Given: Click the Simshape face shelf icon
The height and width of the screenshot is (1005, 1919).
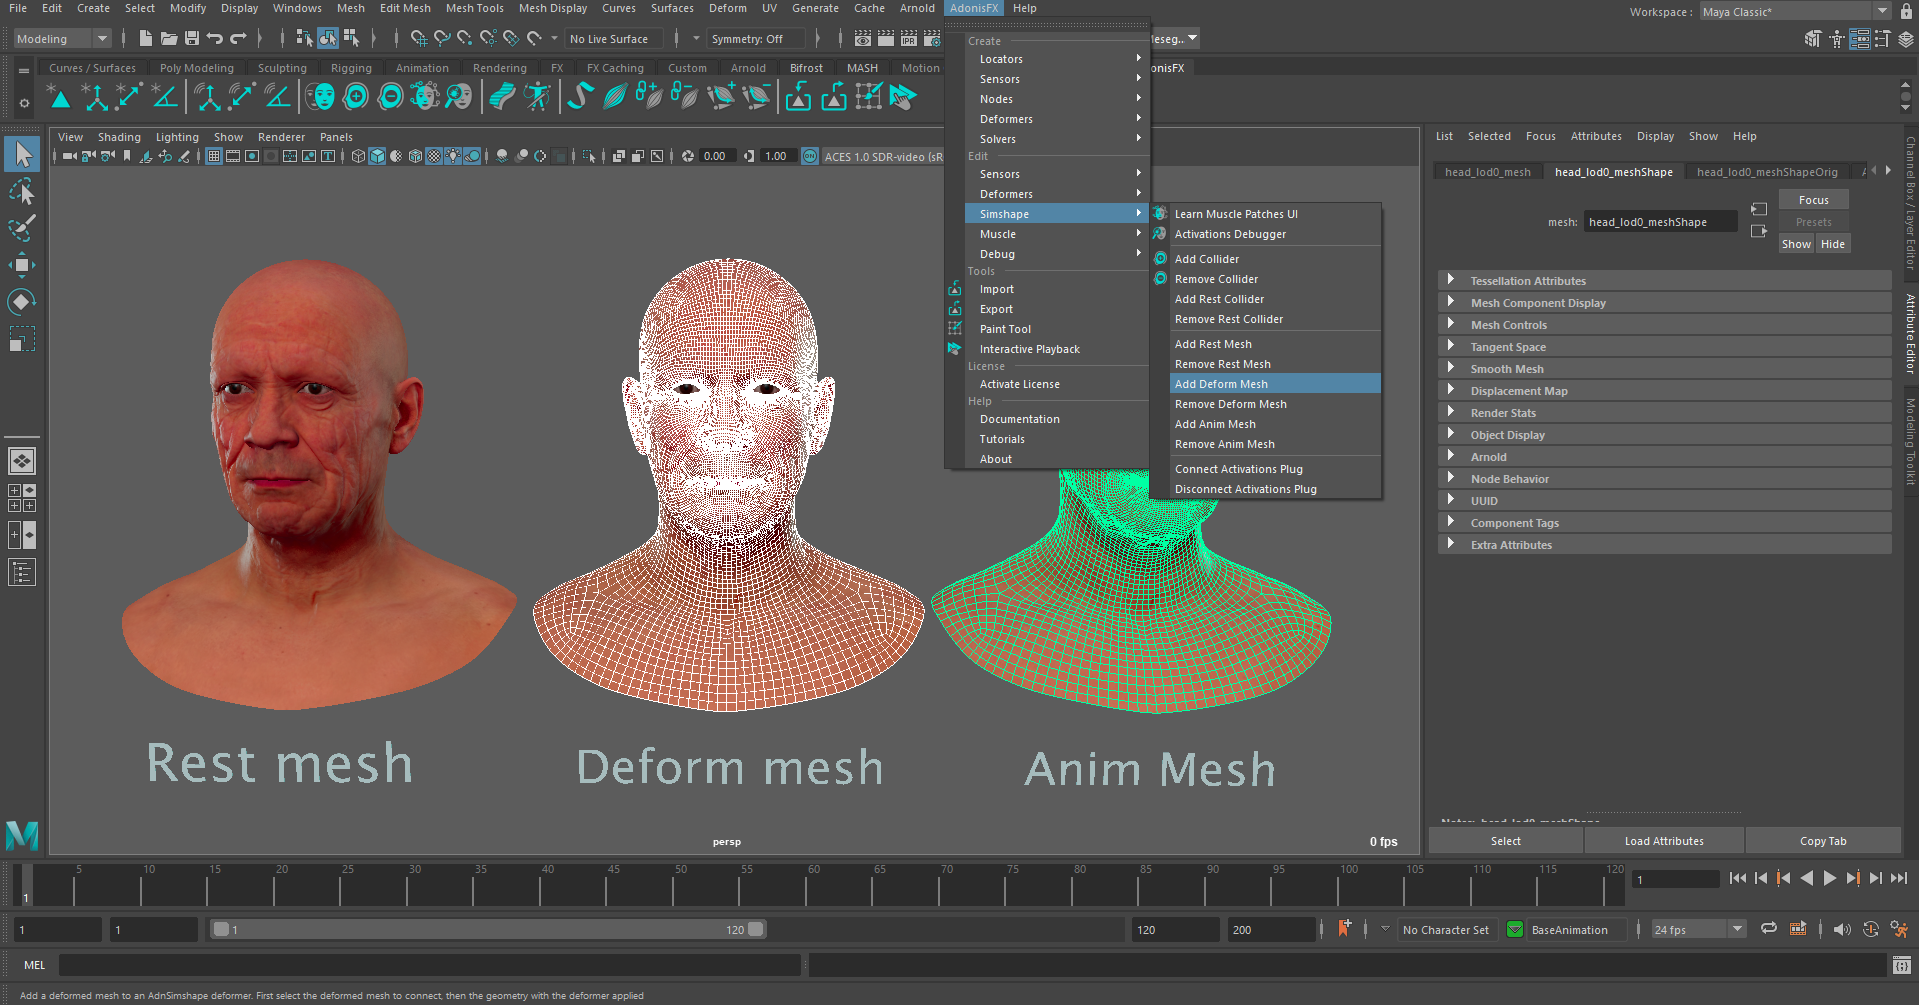Looking at the screenshot, I should 320,97.
